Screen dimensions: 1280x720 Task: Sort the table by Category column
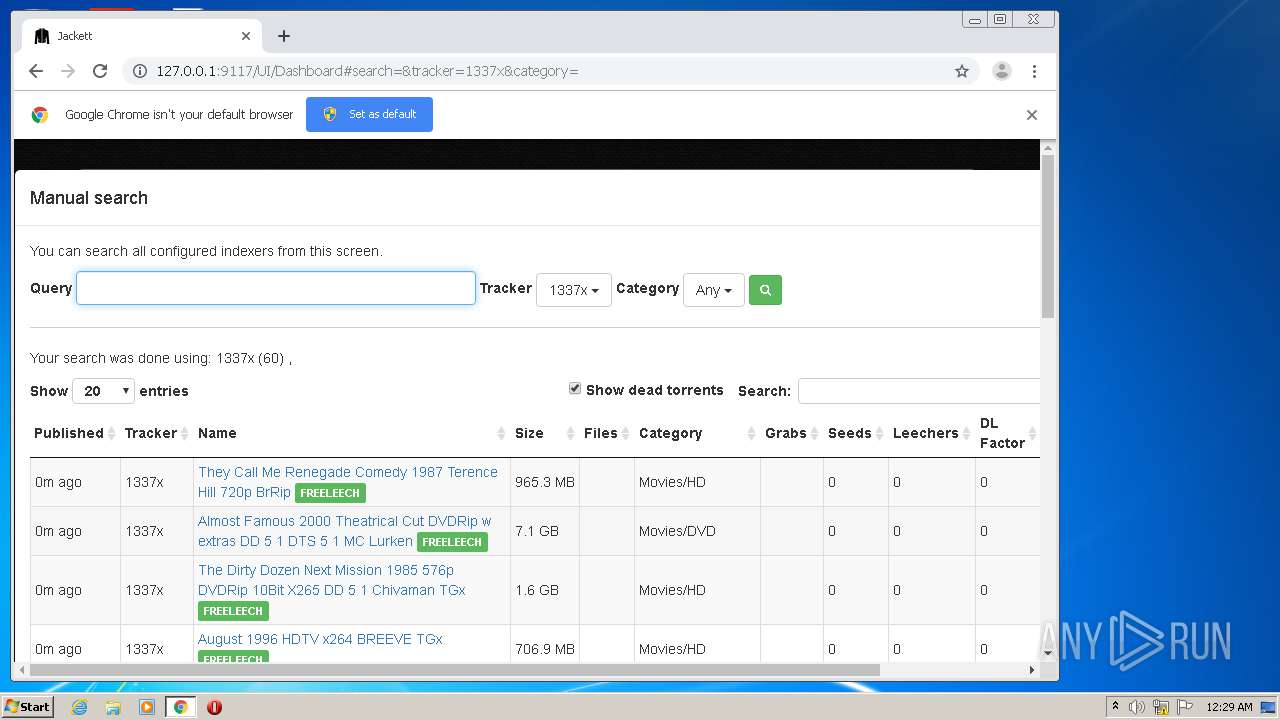click(x=697, y=433)
